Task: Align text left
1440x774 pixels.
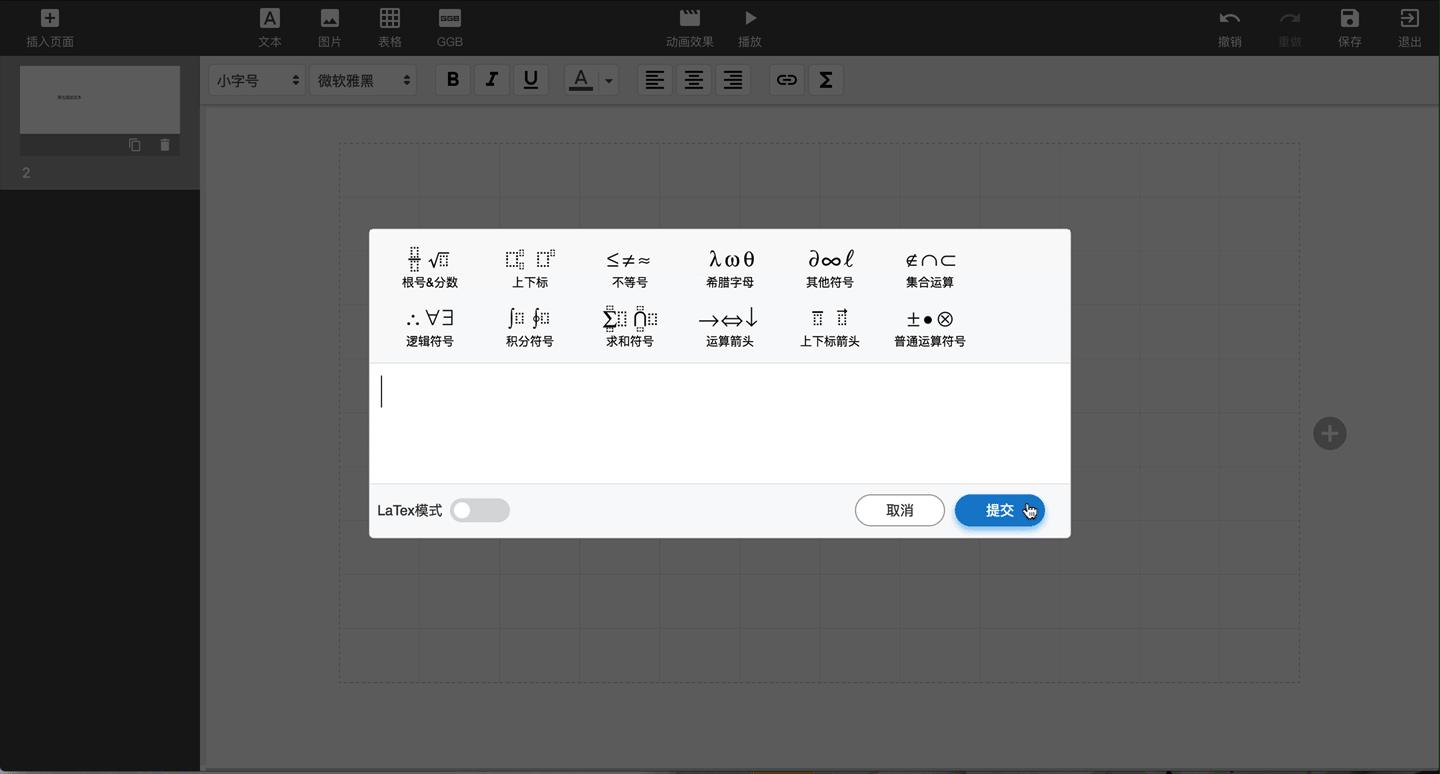Action: (x=654, y=80)
